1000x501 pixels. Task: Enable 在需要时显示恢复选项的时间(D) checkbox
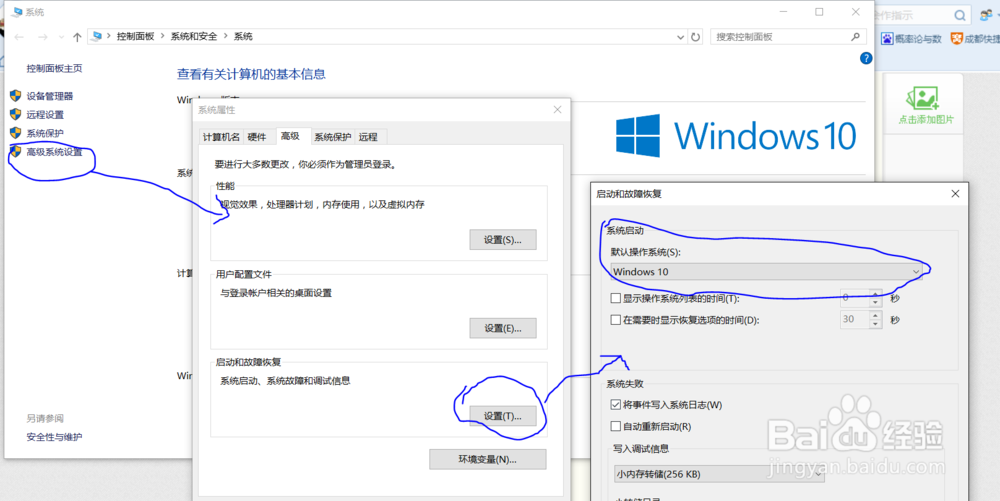[615, 320]
